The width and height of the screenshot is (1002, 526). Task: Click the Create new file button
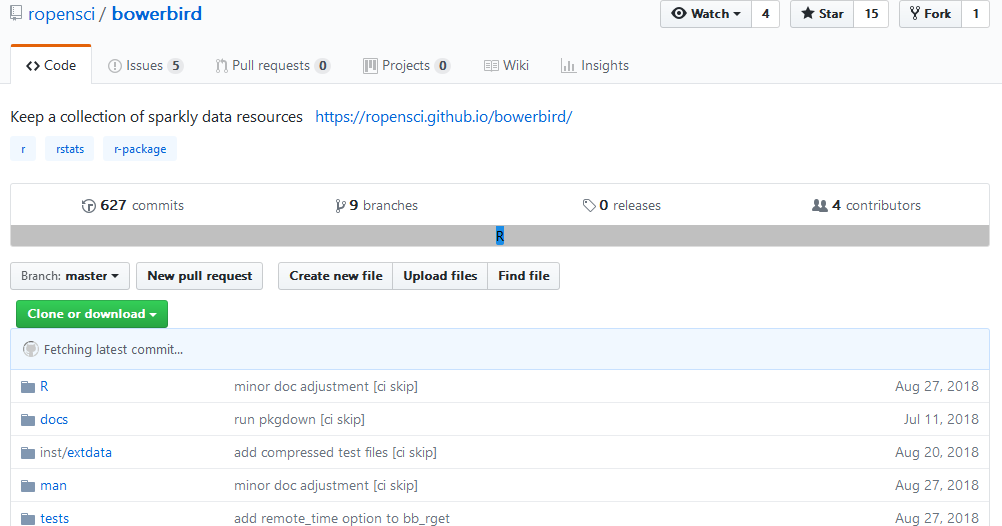tap(335, 276)
